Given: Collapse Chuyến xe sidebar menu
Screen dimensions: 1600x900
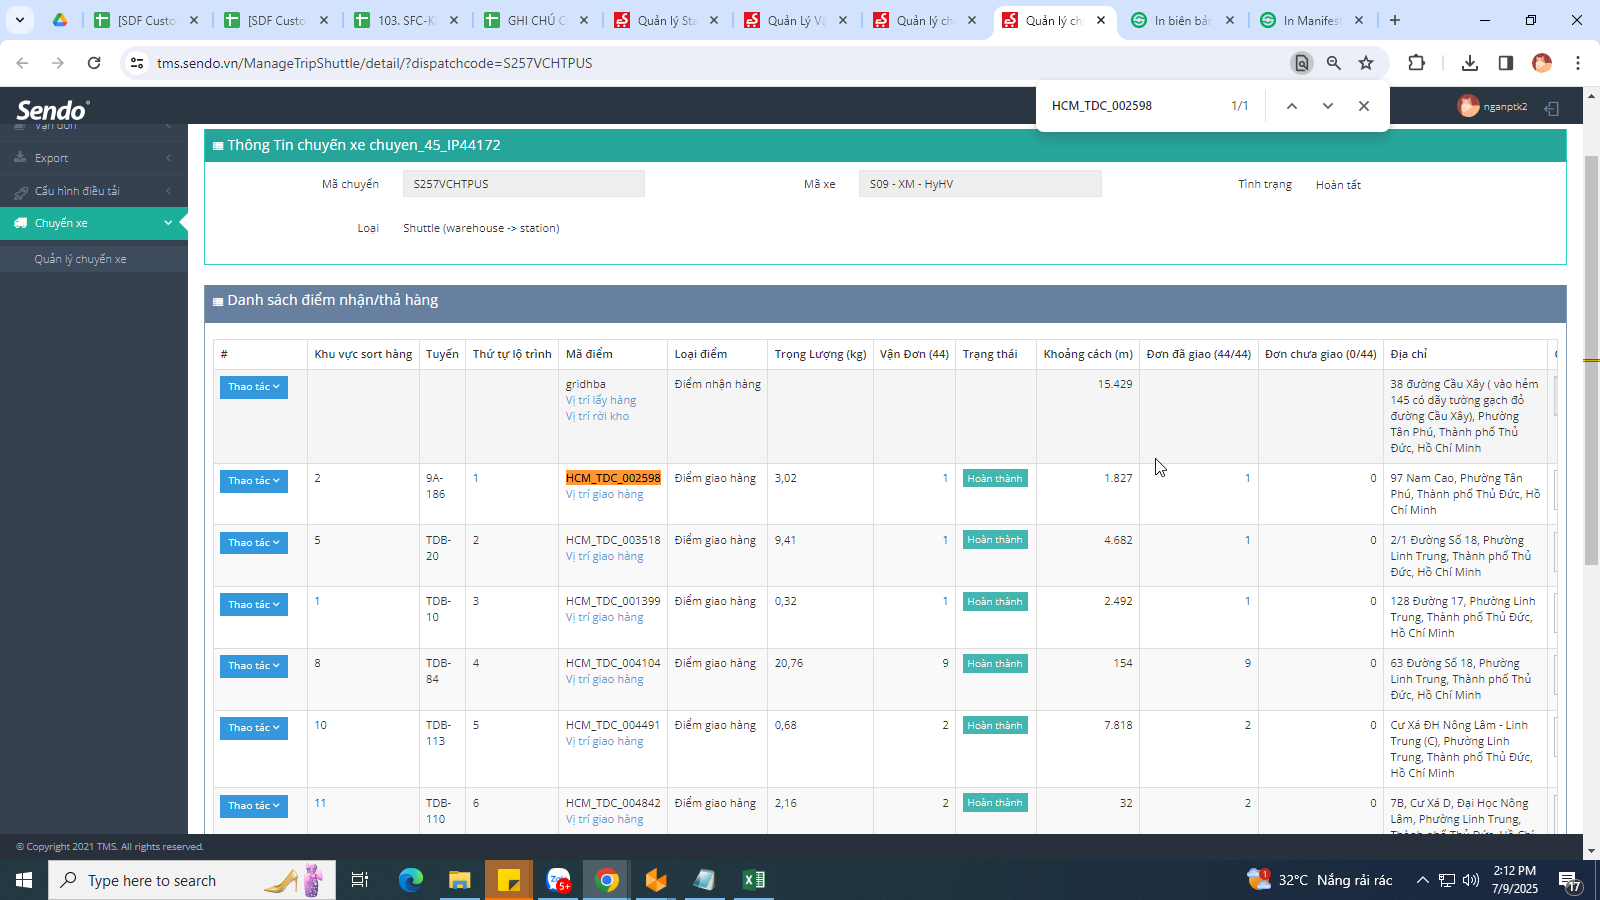Looking at the screenshot, I should [x=94, y=223].
